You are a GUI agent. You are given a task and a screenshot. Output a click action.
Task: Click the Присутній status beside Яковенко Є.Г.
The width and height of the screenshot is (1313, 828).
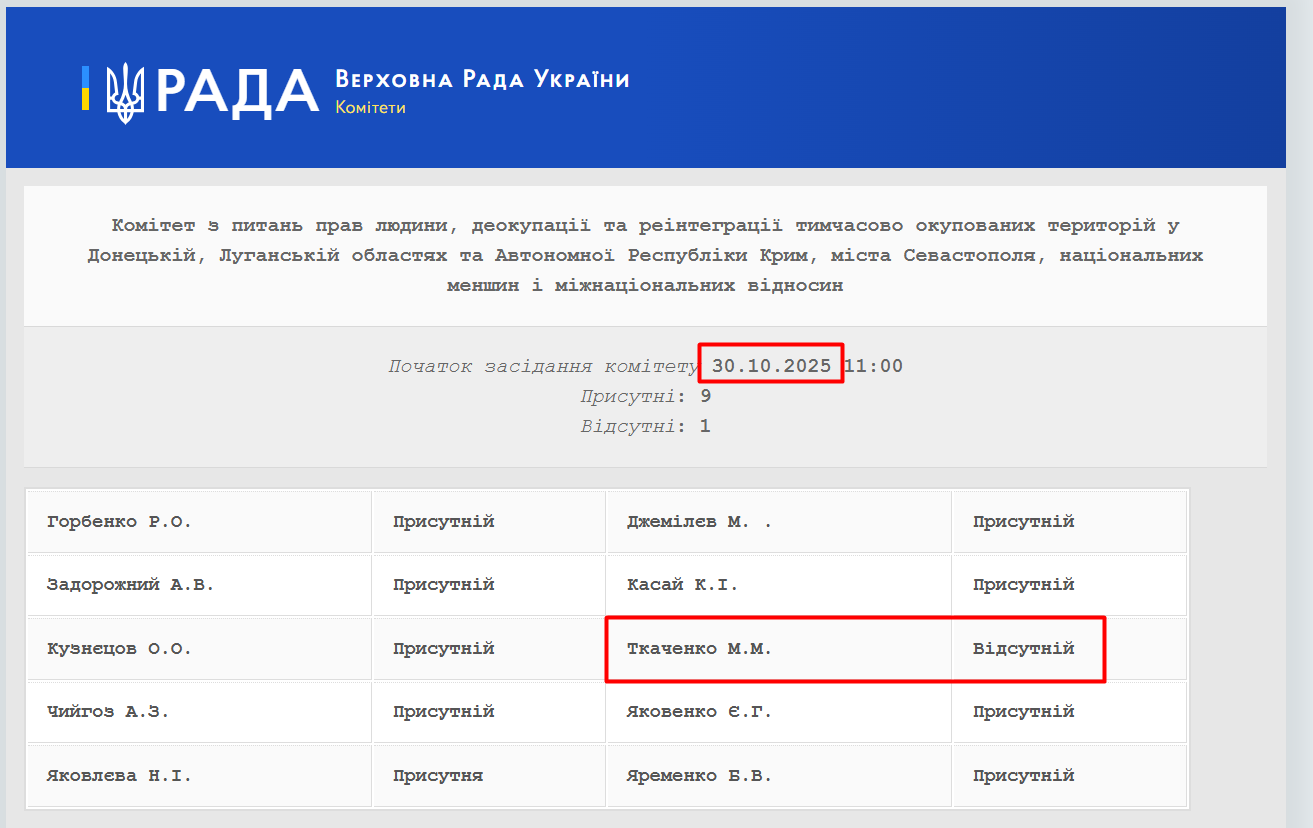pyautogui.click(x=1024, y=712)
